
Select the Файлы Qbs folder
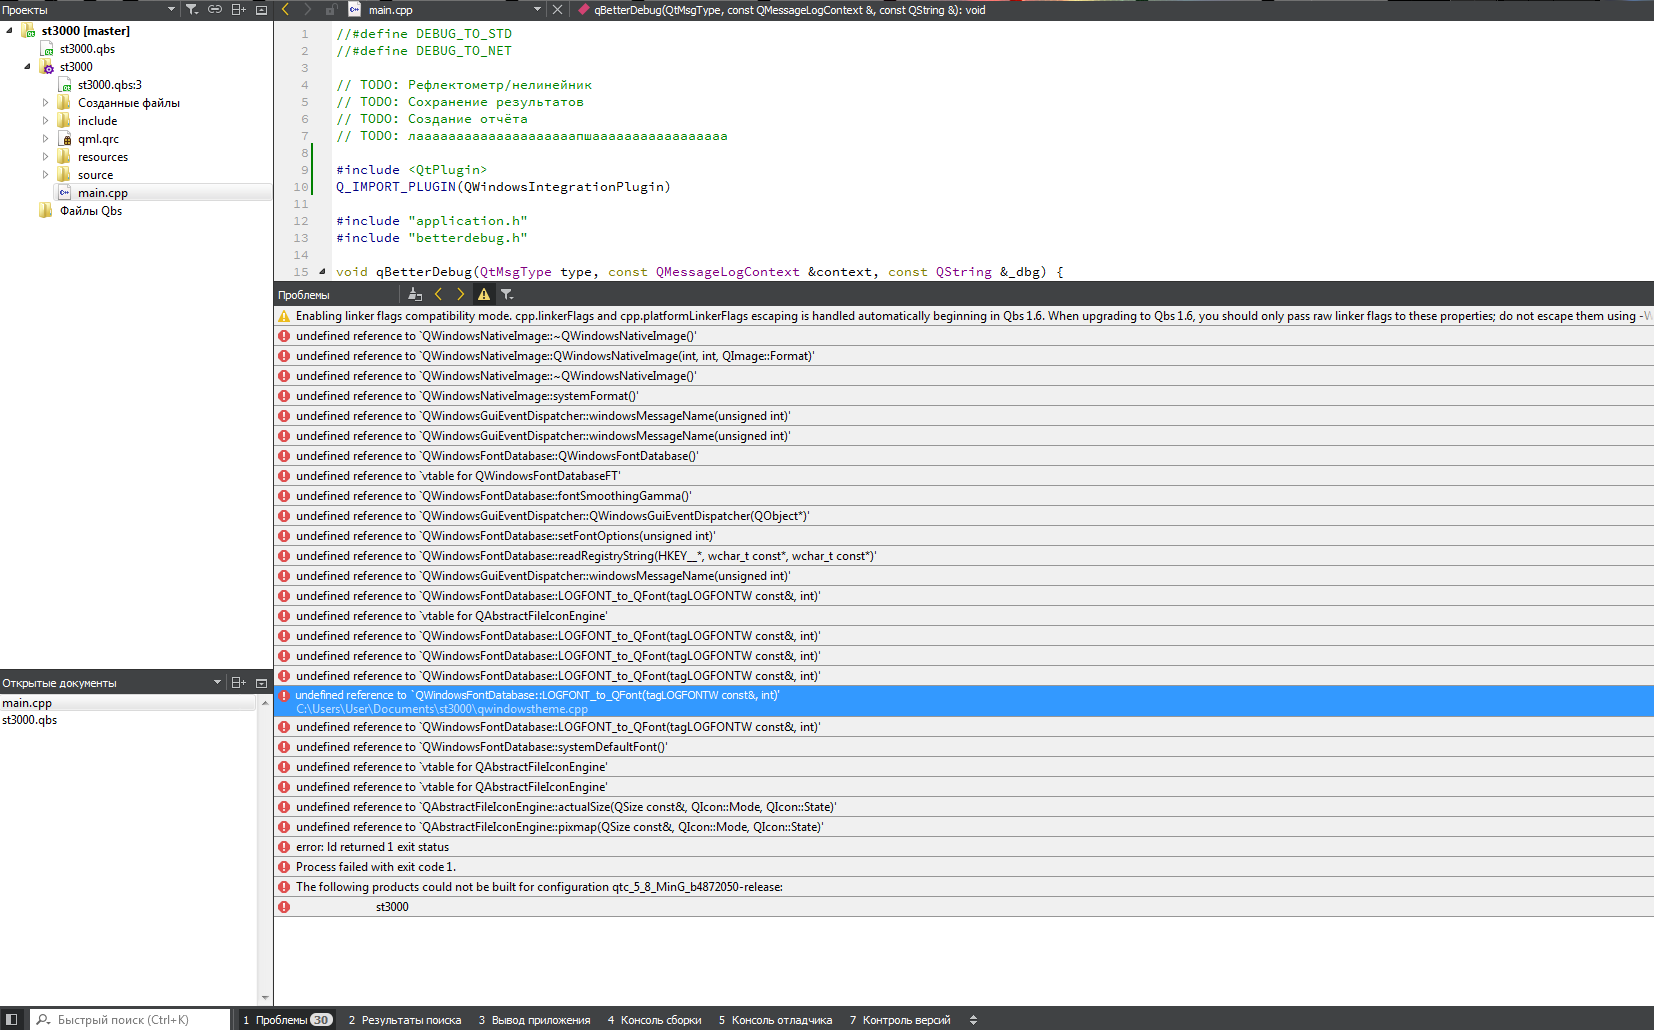tap(91, 211)
